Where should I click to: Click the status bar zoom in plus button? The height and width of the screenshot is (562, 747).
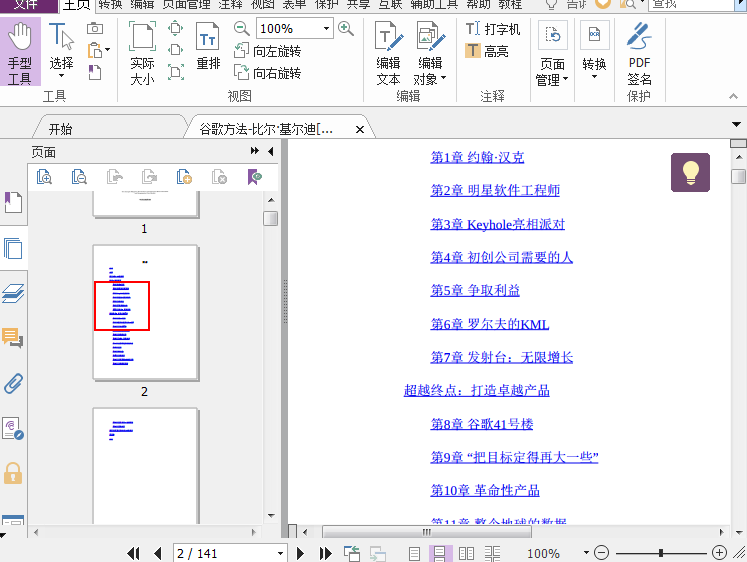719,553
